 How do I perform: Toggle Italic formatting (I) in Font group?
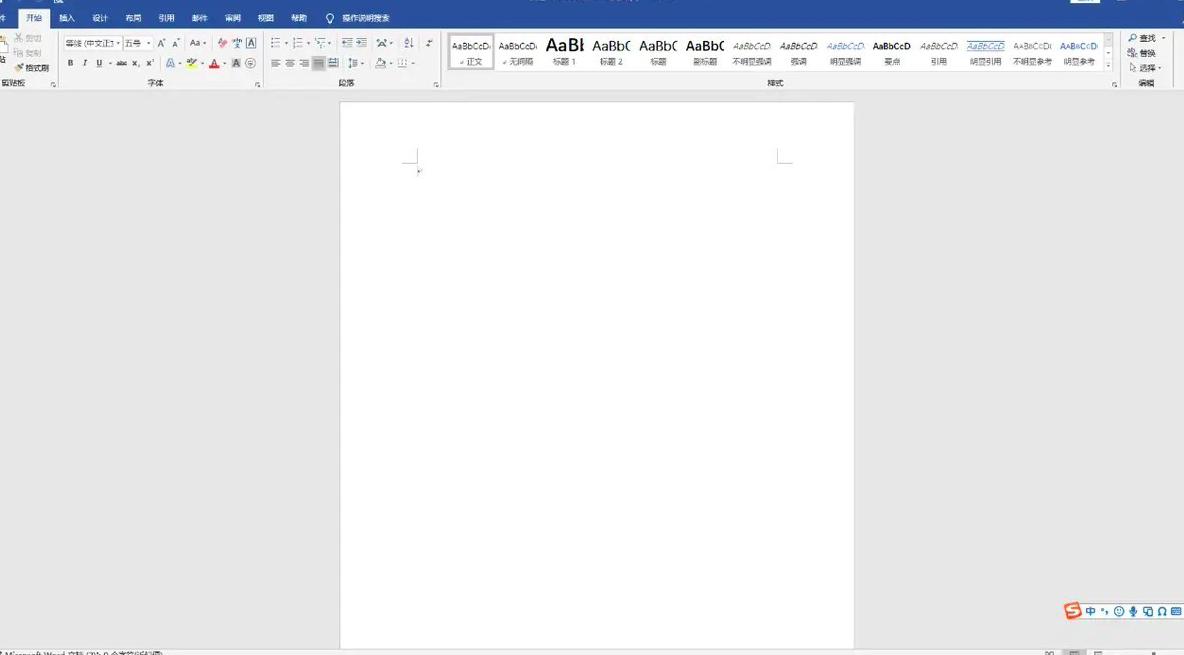pyautogui.click(x=85, y=63)
